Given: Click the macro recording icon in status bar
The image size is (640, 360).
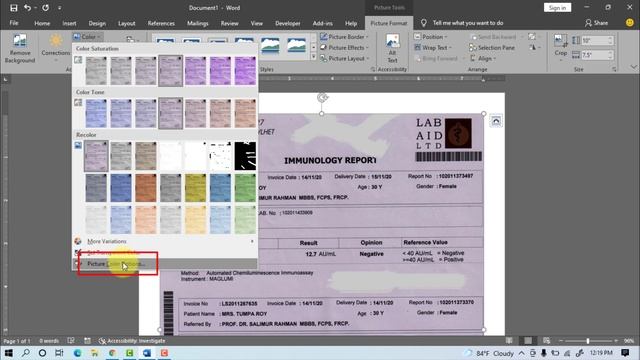Looking at the screenshot, I should [87, 340].
